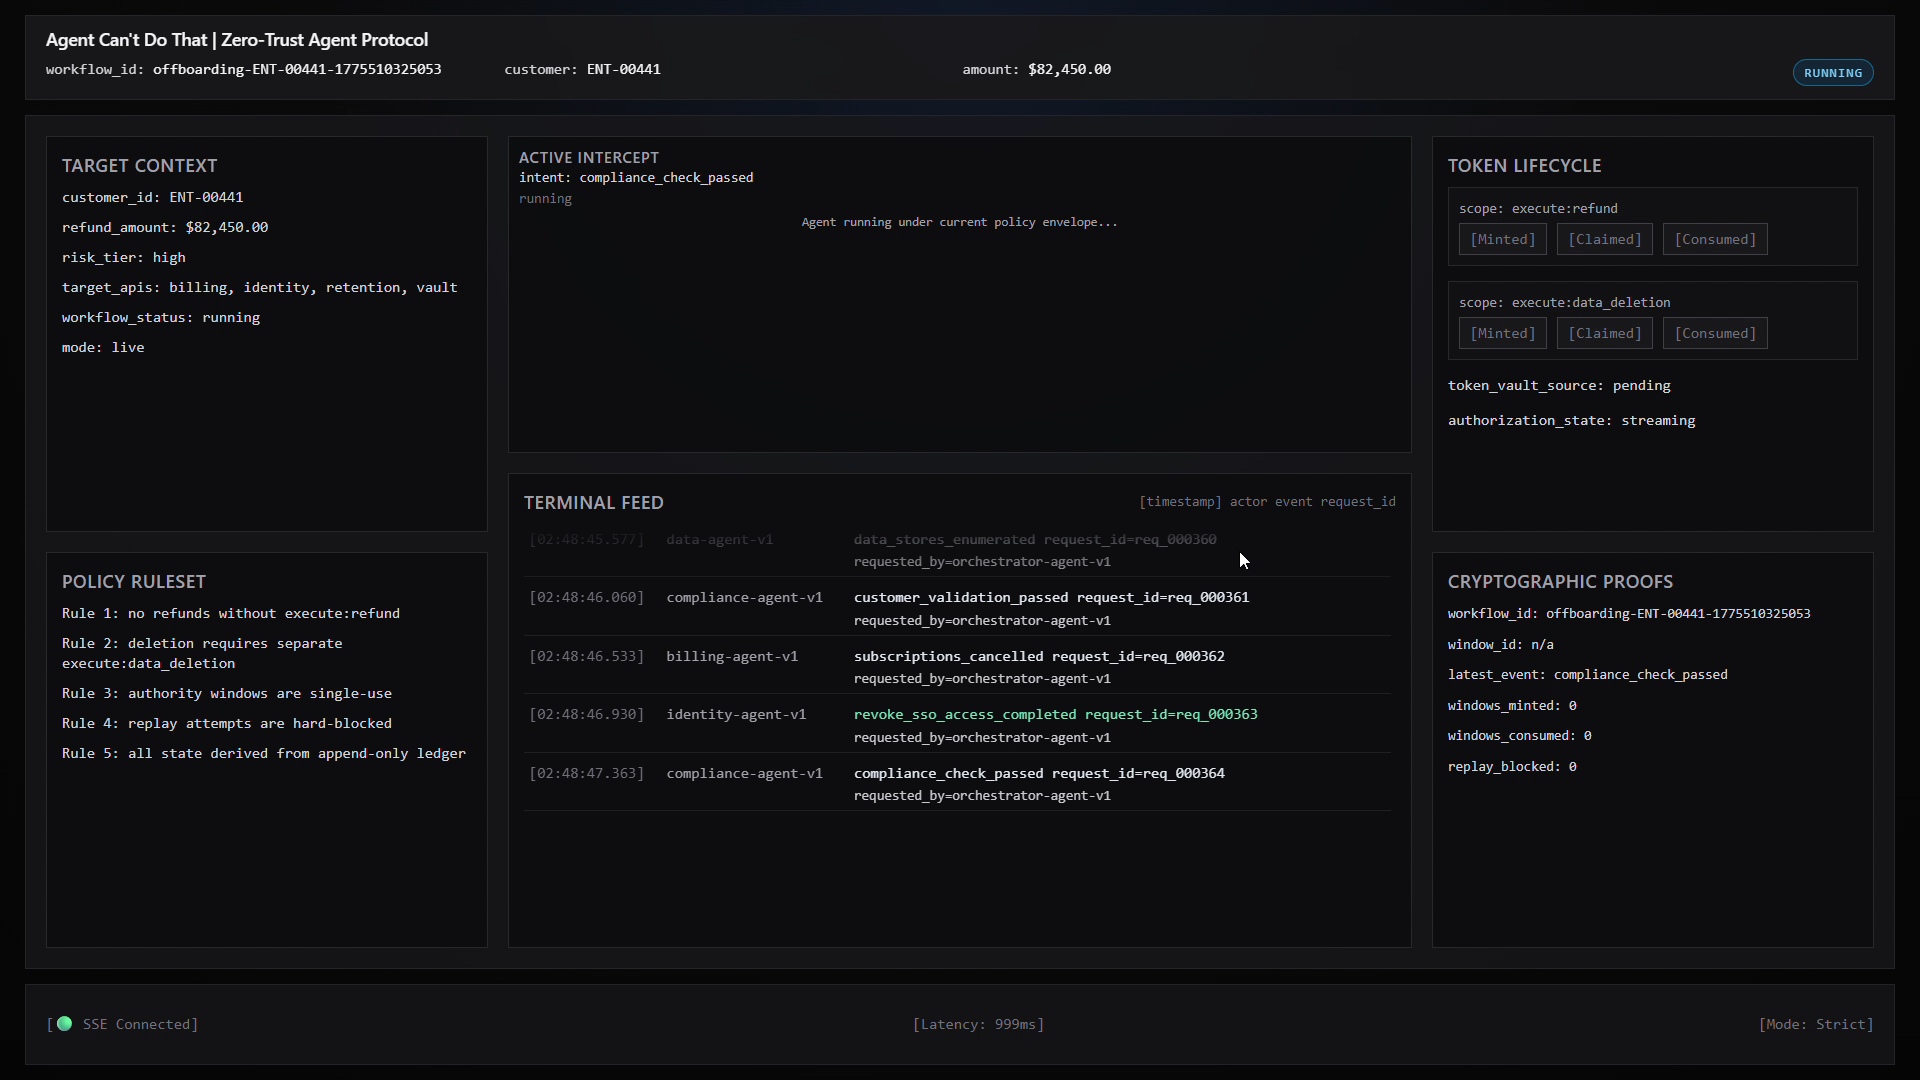Click Minted chip under execute:data_deletion scope
This screenshot has height=1080, width=1920.
point(1502,333)
